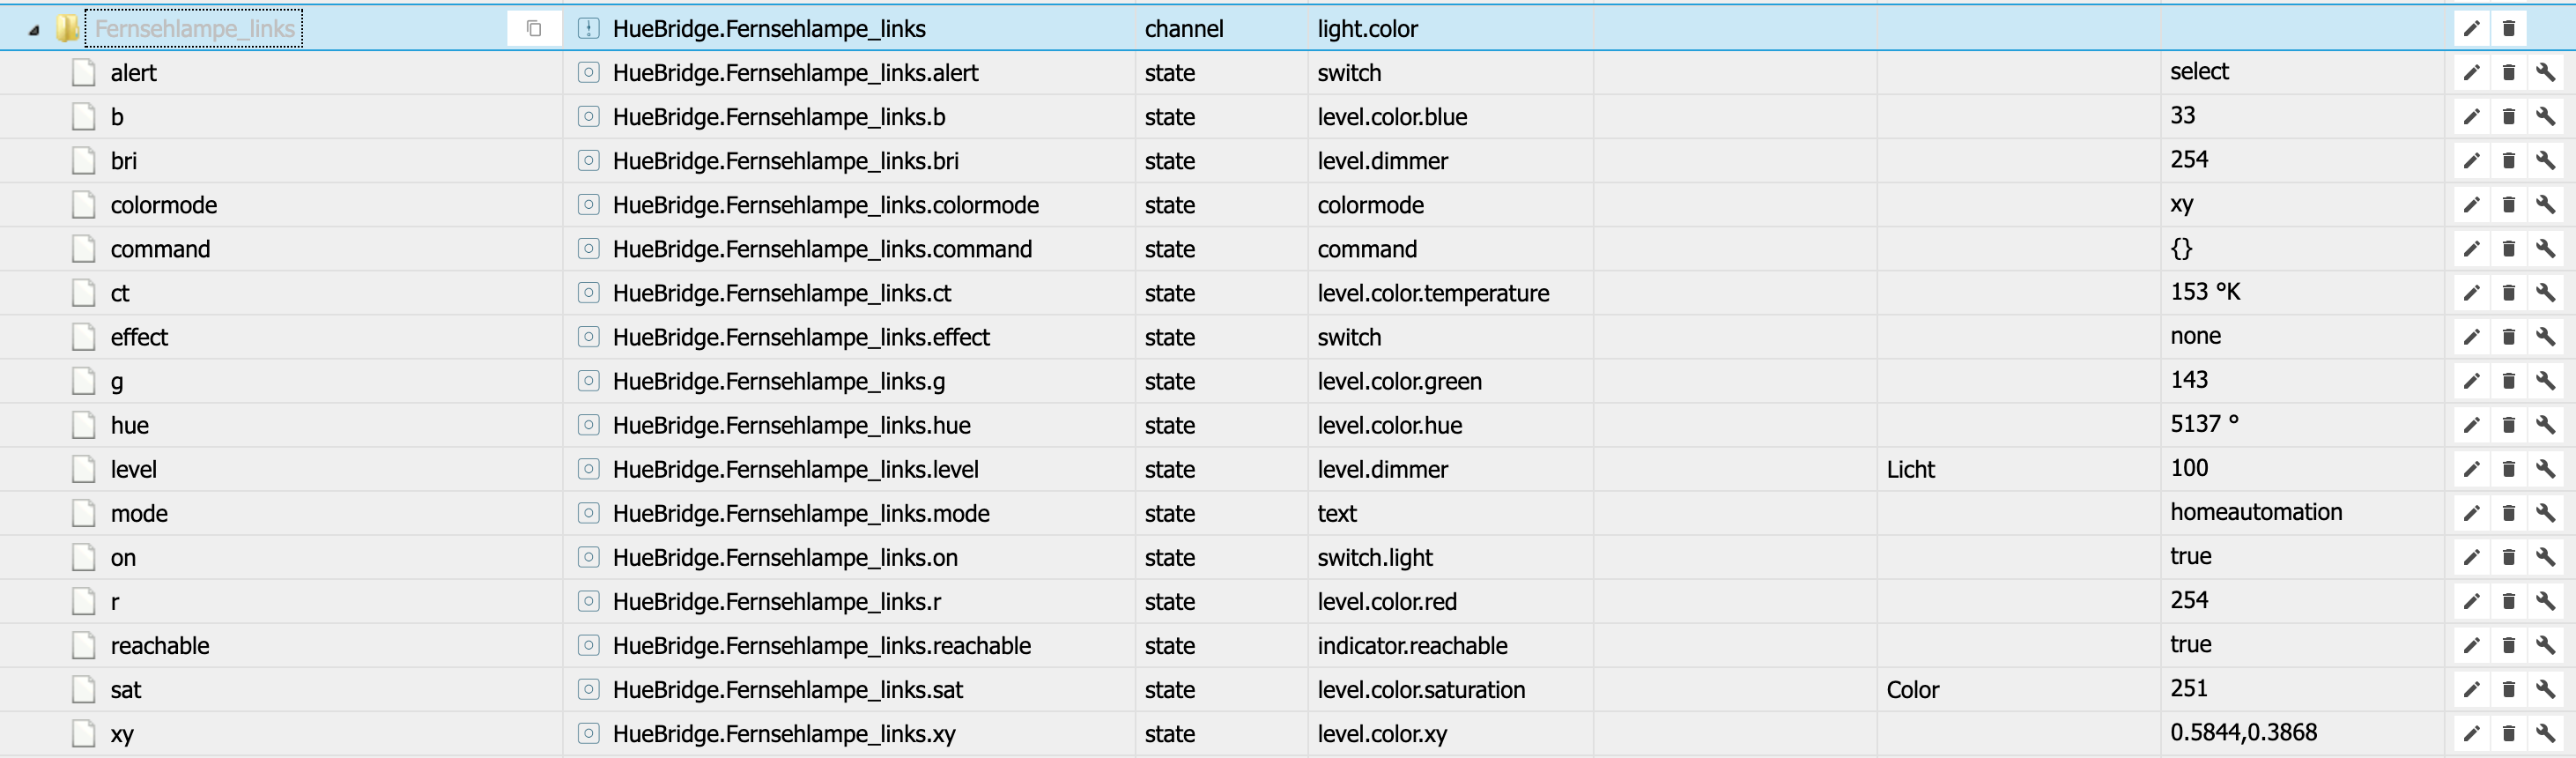Viewport: 2576px width, 758px height.
Task: Delete the ct state
Action: tap(2508, 293)
